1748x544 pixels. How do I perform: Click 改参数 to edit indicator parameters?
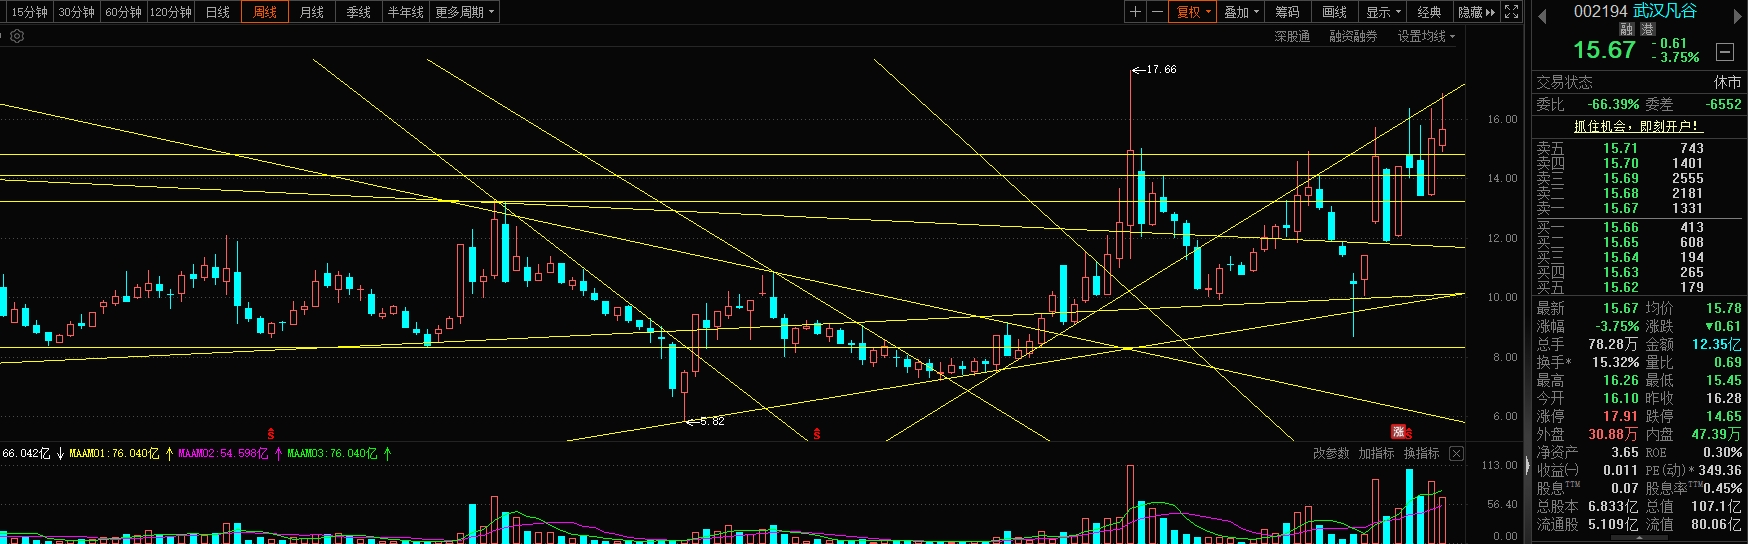1331,454
